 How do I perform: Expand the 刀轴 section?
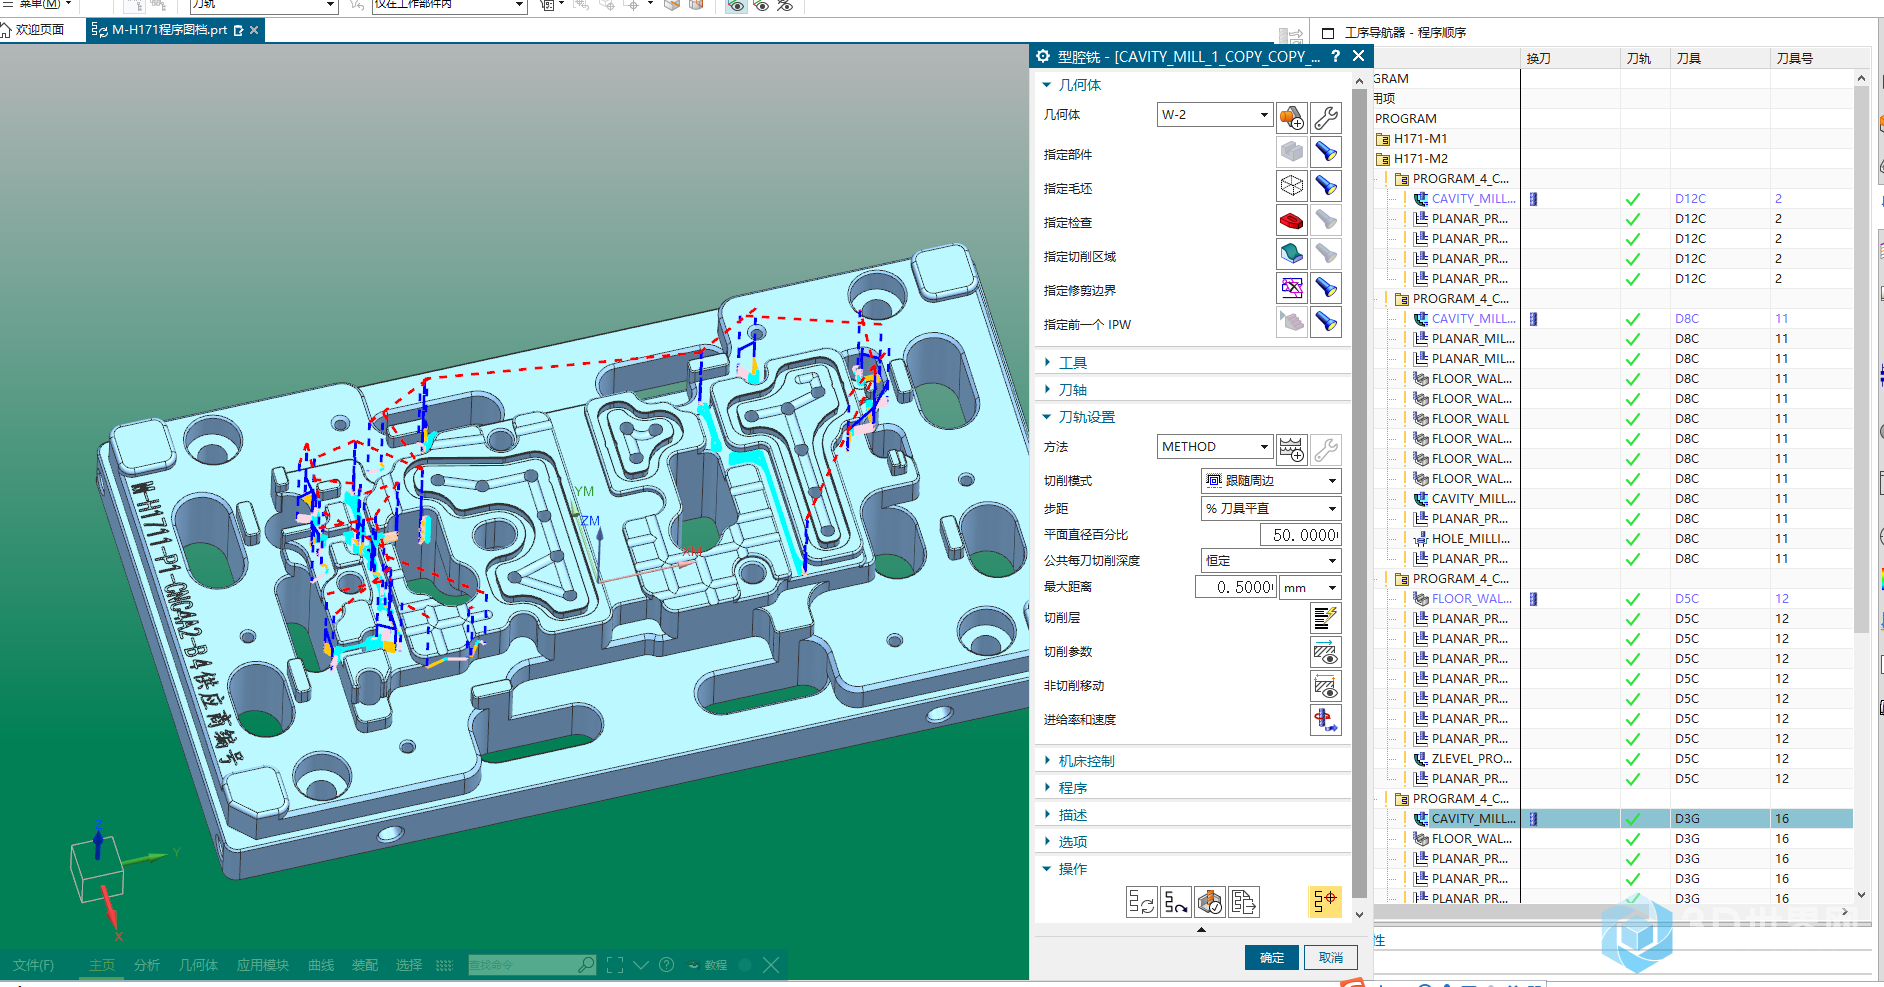(1072, 390)
